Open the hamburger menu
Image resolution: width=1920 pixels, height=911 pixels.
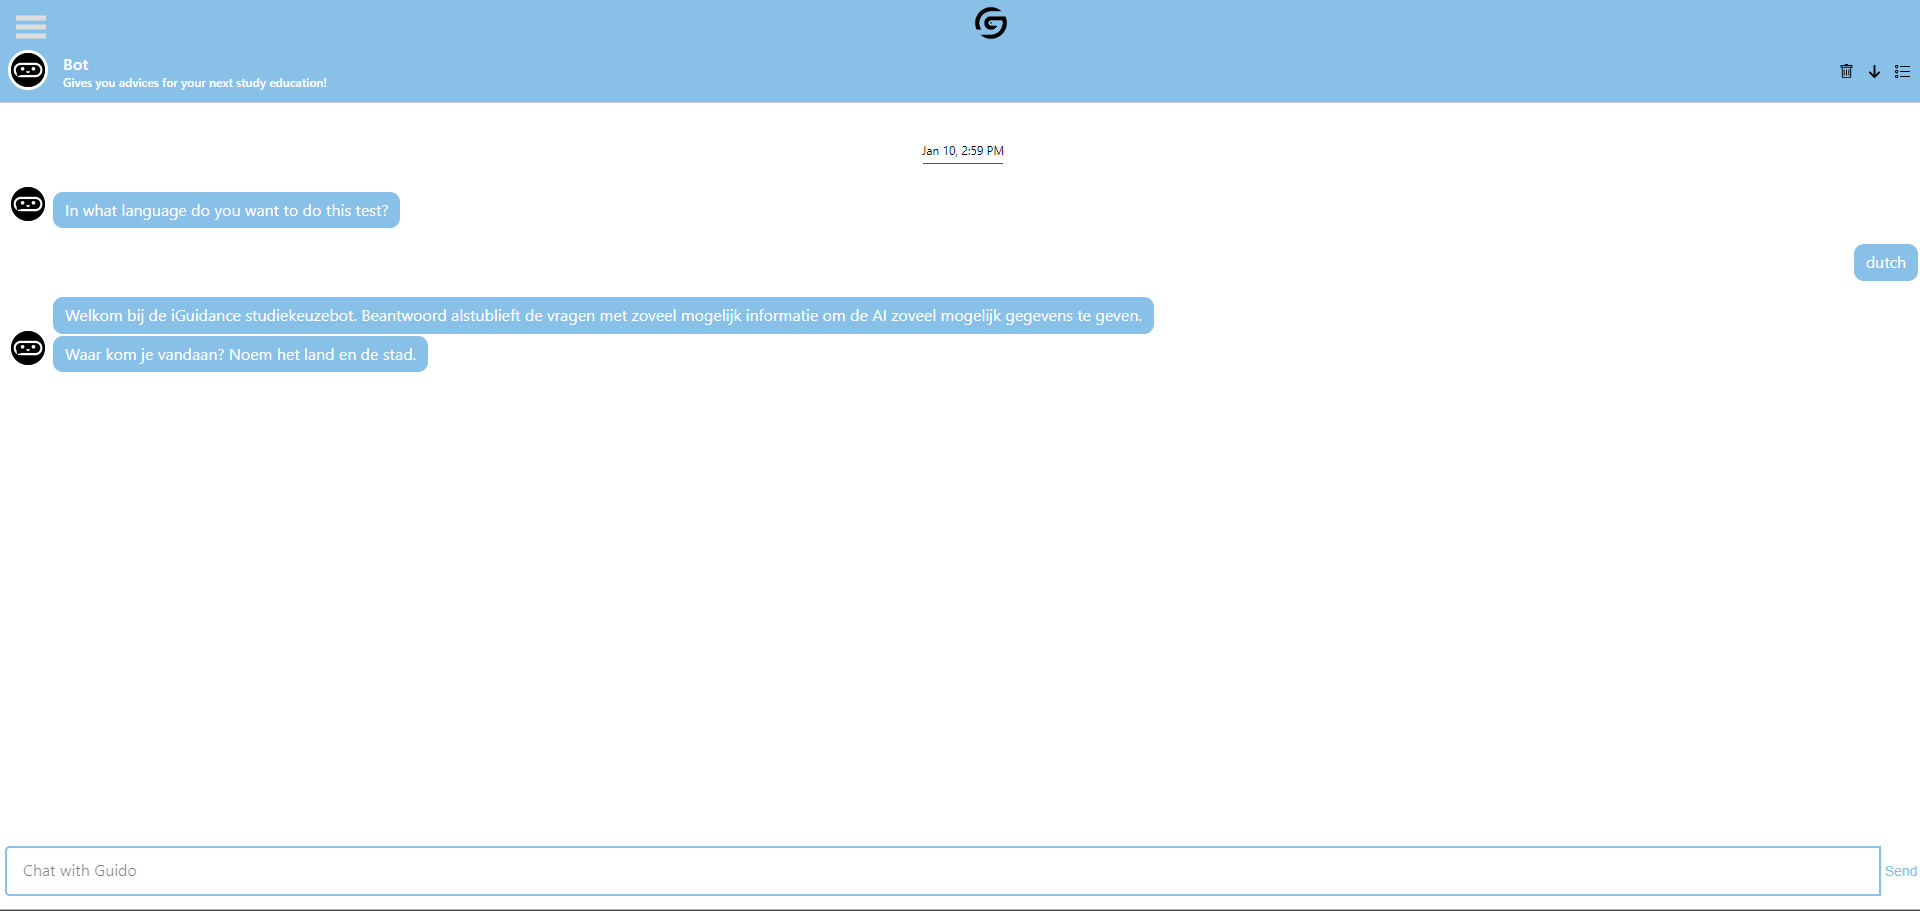point(31,26)
